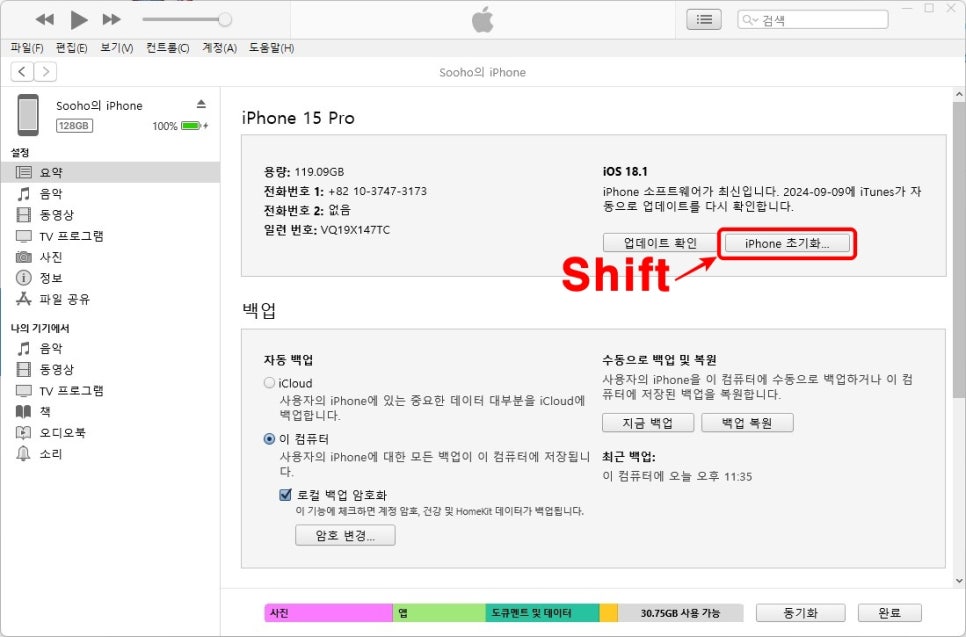Toggle the 로컬 백업 암호화 checkbox

pyautogui.click(x=286, y=494)
